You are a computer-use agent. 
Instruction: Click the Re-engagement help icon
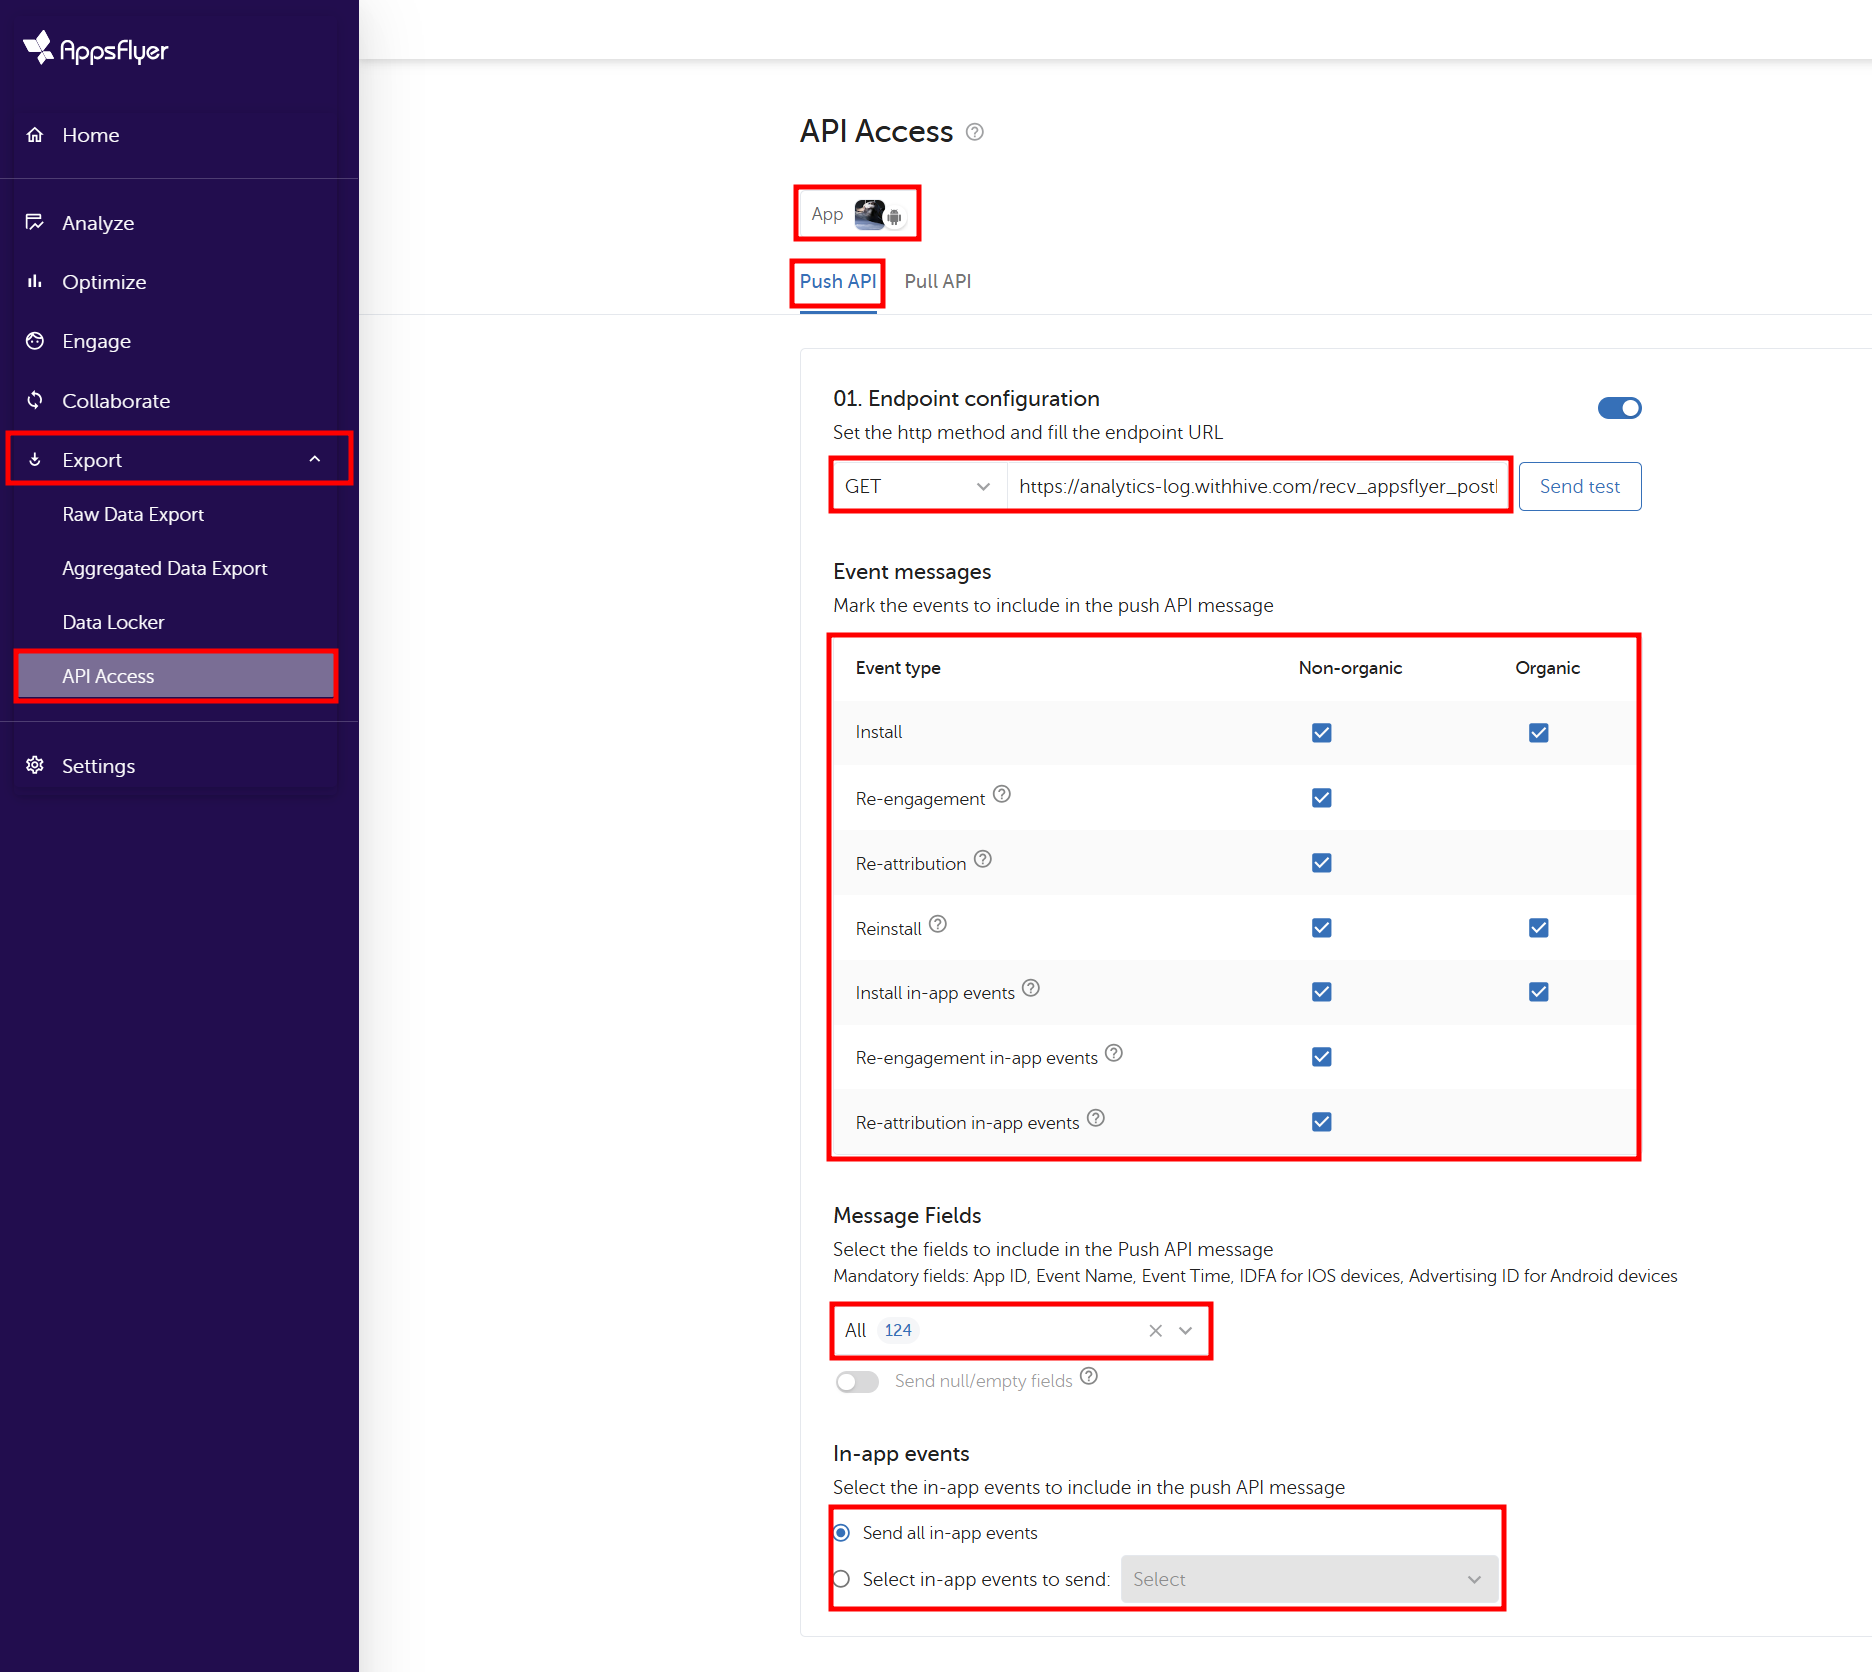1002,794
